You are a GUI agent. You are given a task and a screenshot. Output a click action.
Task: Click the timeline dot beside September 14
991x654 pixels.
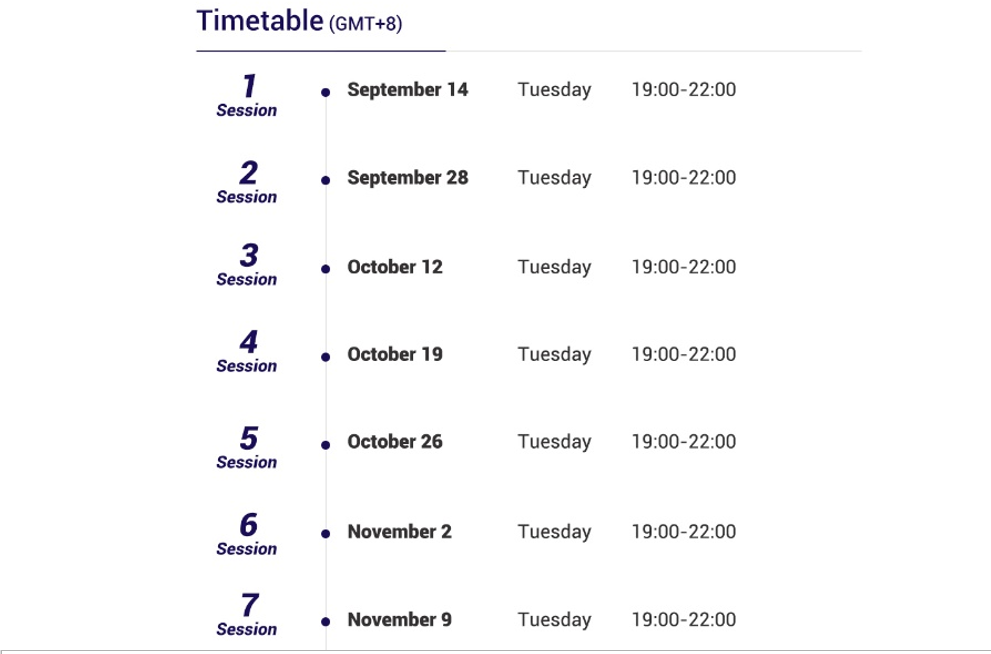[x=325, y=92]
